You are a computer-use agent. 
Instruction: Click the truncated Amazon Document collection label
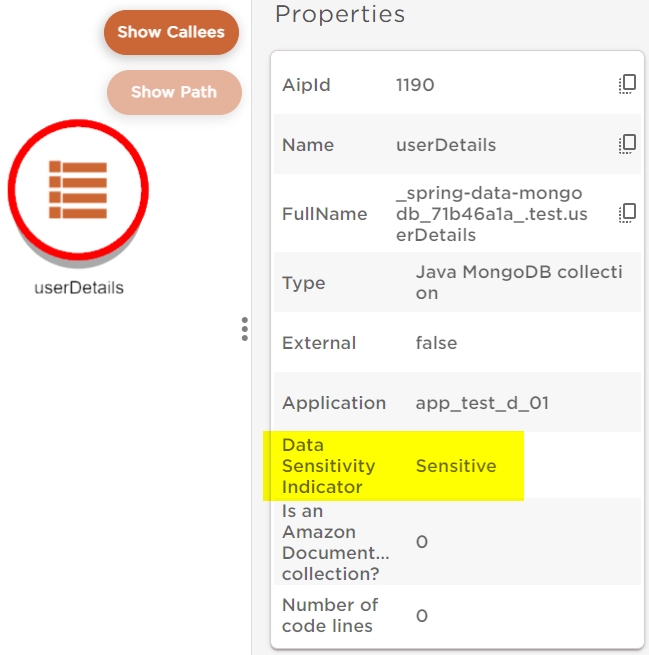(335, 541)
